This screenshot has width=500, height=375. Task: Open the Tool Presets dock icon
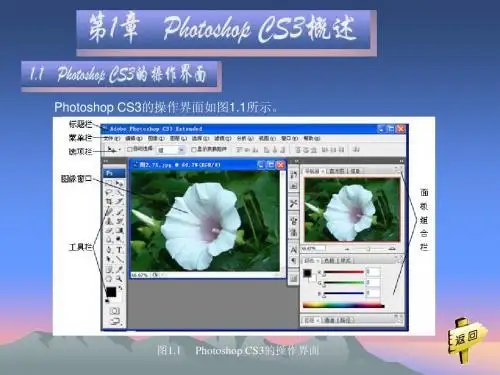293,203
